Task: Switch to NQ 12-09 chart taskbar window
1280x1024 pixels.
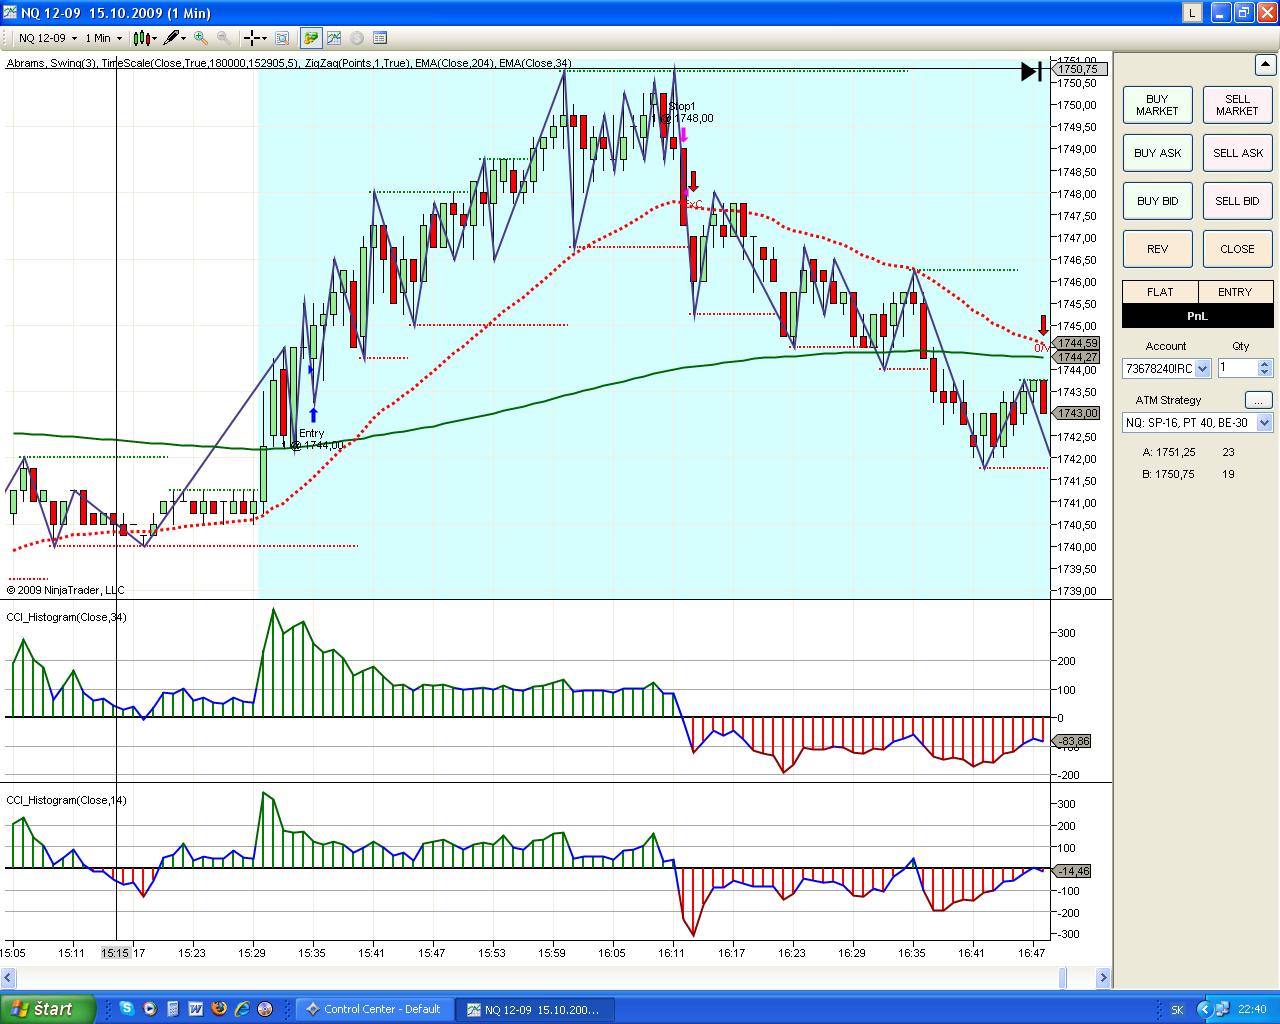Action: pyautogui.click(x=537, y=1009)
